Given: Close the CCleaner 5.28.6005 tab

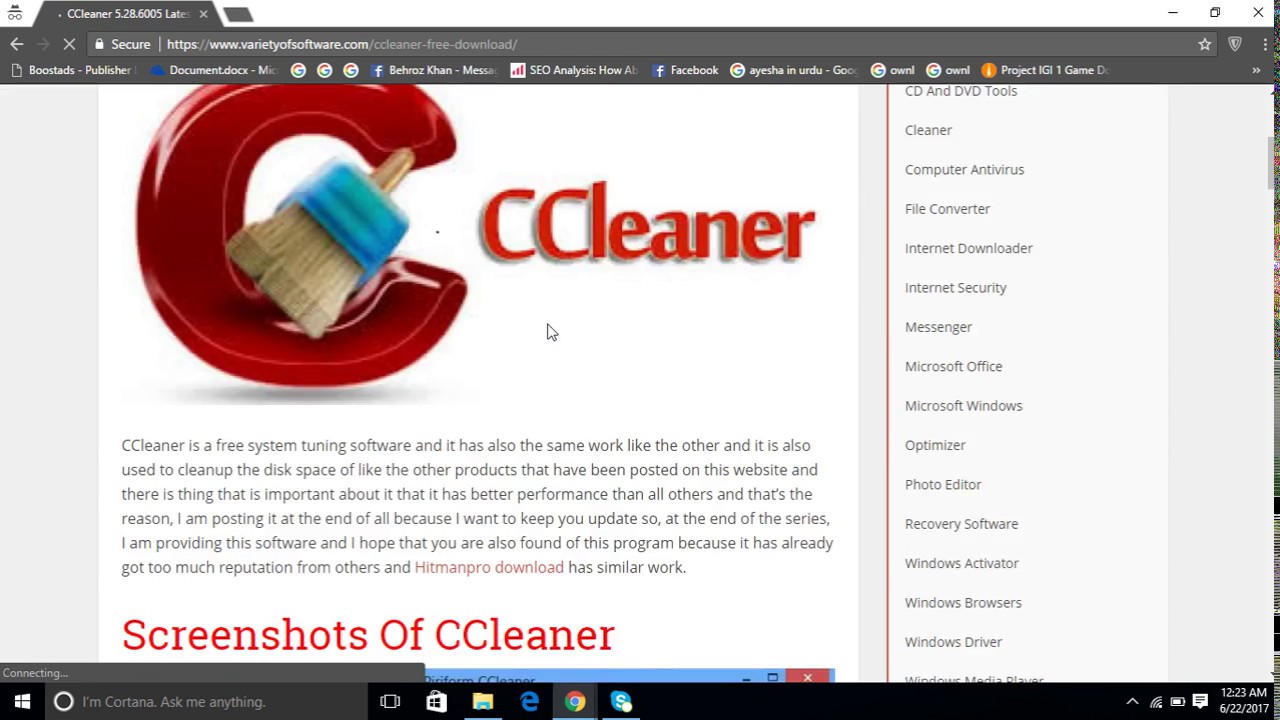Looking at the screenshot, I should coord(203,14).
